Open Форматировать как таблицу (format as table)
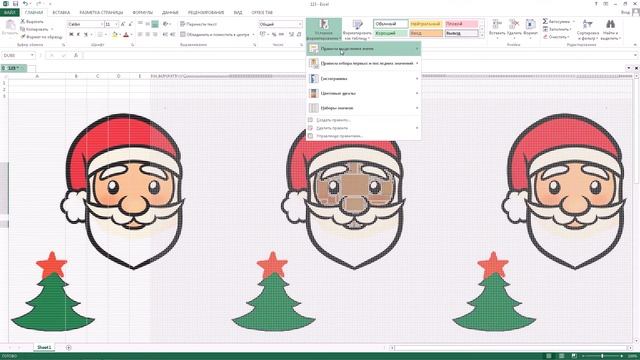The height and width of the screenshot is (360, 640). click(x=357, y=29)
